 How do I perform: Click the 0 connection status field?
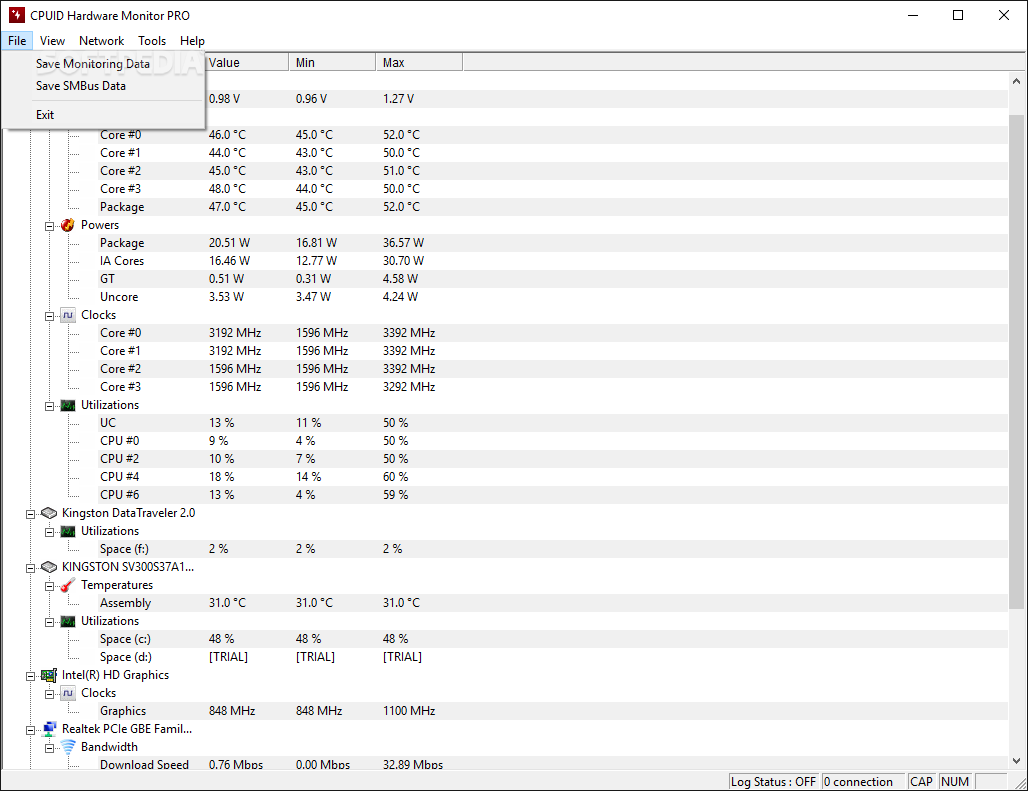pyautogui.click(x=863, y=782)
